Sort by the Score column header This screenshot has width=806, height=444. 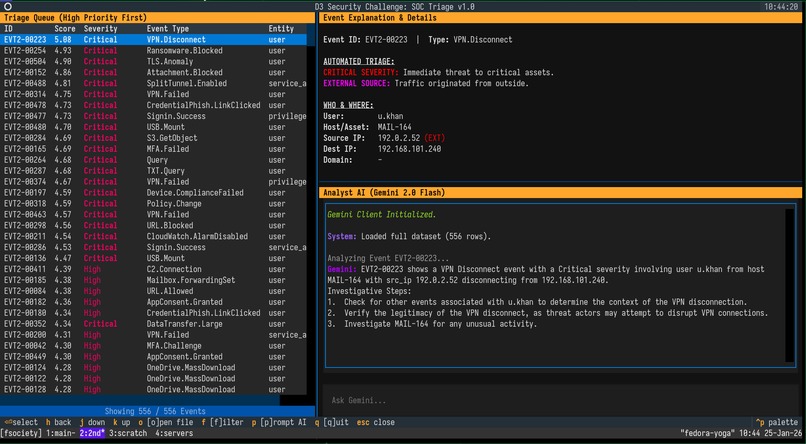click(65, 29)
